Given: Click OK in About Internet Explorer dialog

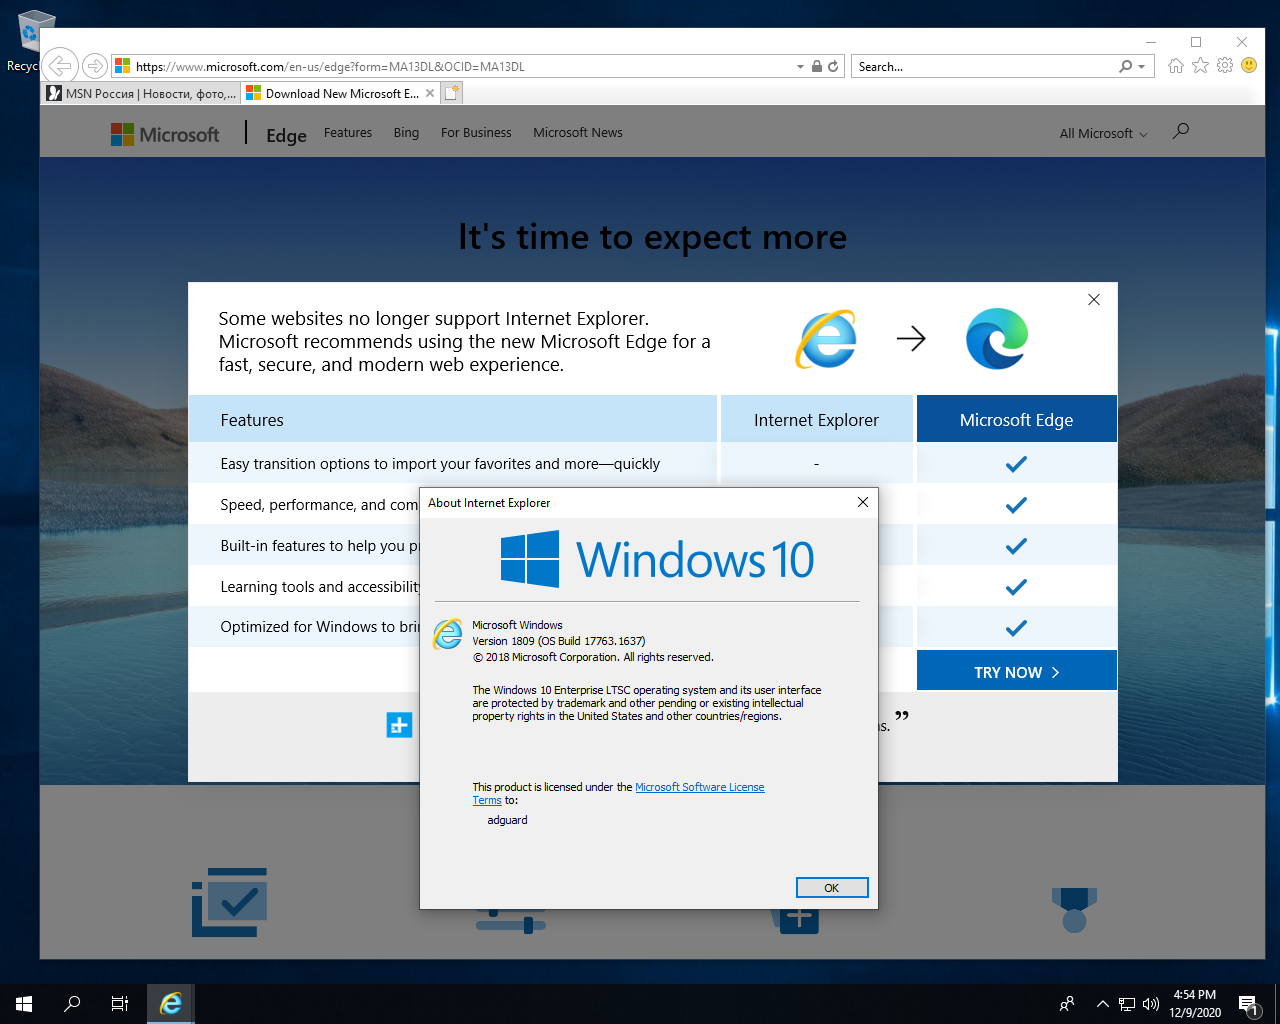Looking at the screenshot, I should coord(832,888).
